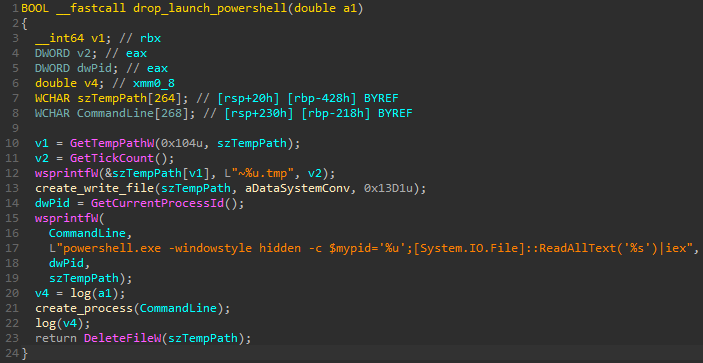Image resolution: width=703 pixels, height=363 pixels.
Task: Click the 'v4 = log(a1)' assignment's log call
Action: pyautogui.click(x=80, y=293)
